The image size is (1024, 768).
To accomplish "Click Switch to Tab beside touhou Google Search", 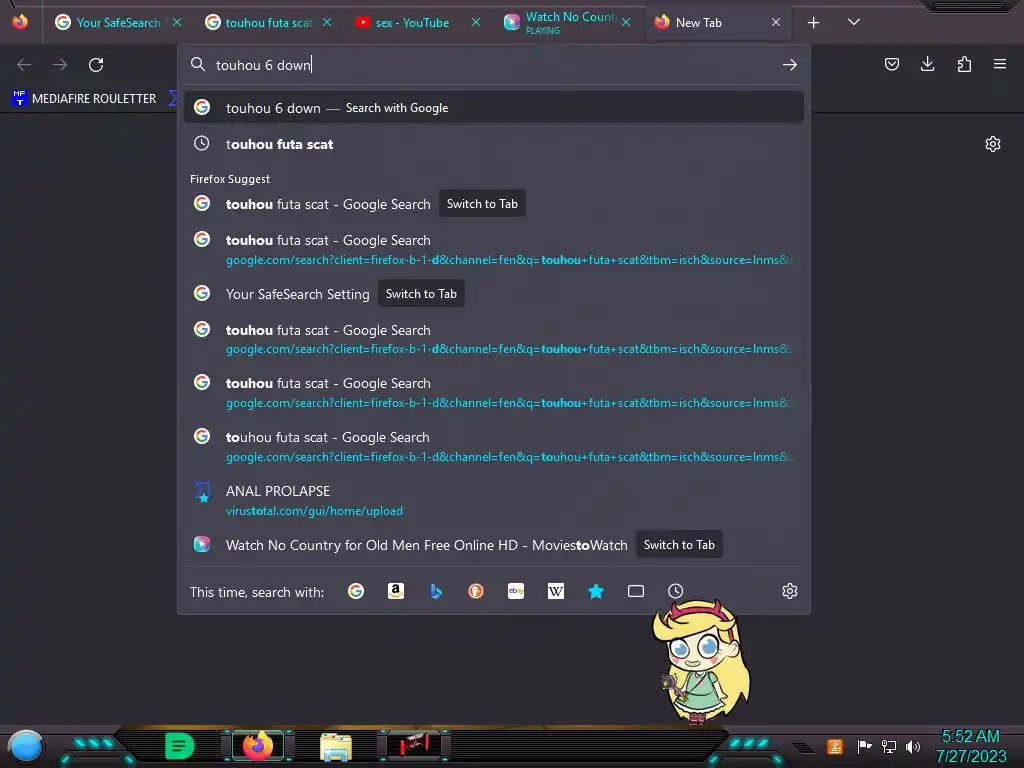I will click(482, 204).
